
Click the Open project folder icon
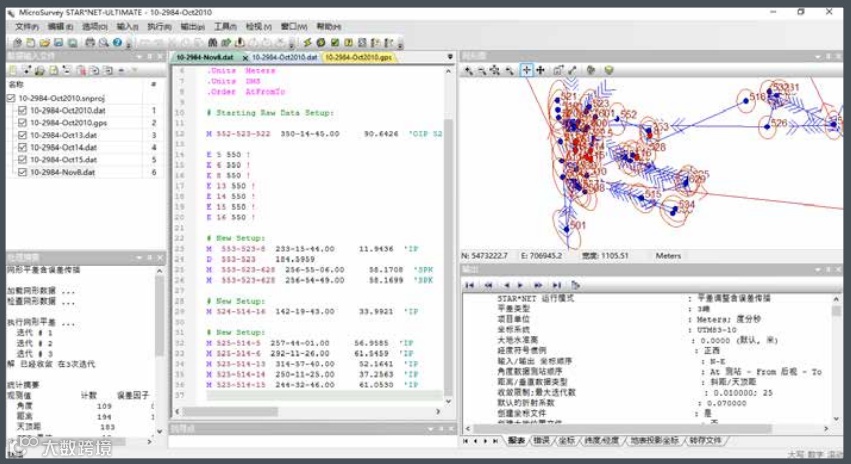point(45,42)
